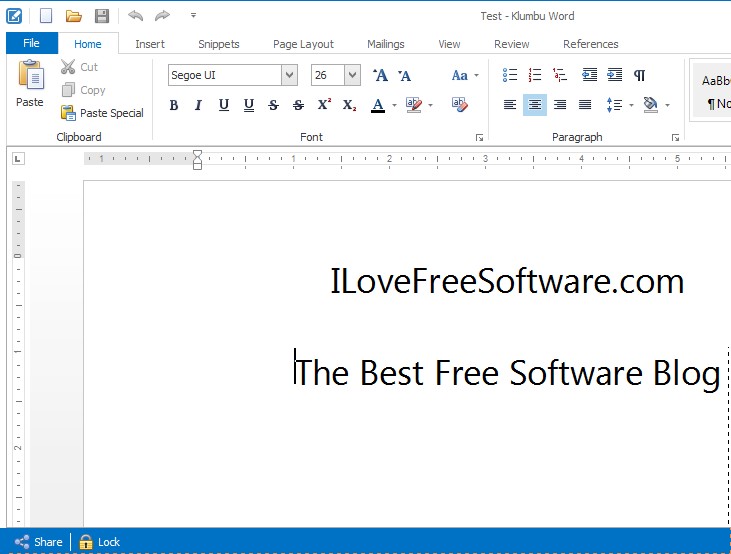Viewport: 731px width, 554px height.
Task: Align text left
Action: tap(510, 104)
